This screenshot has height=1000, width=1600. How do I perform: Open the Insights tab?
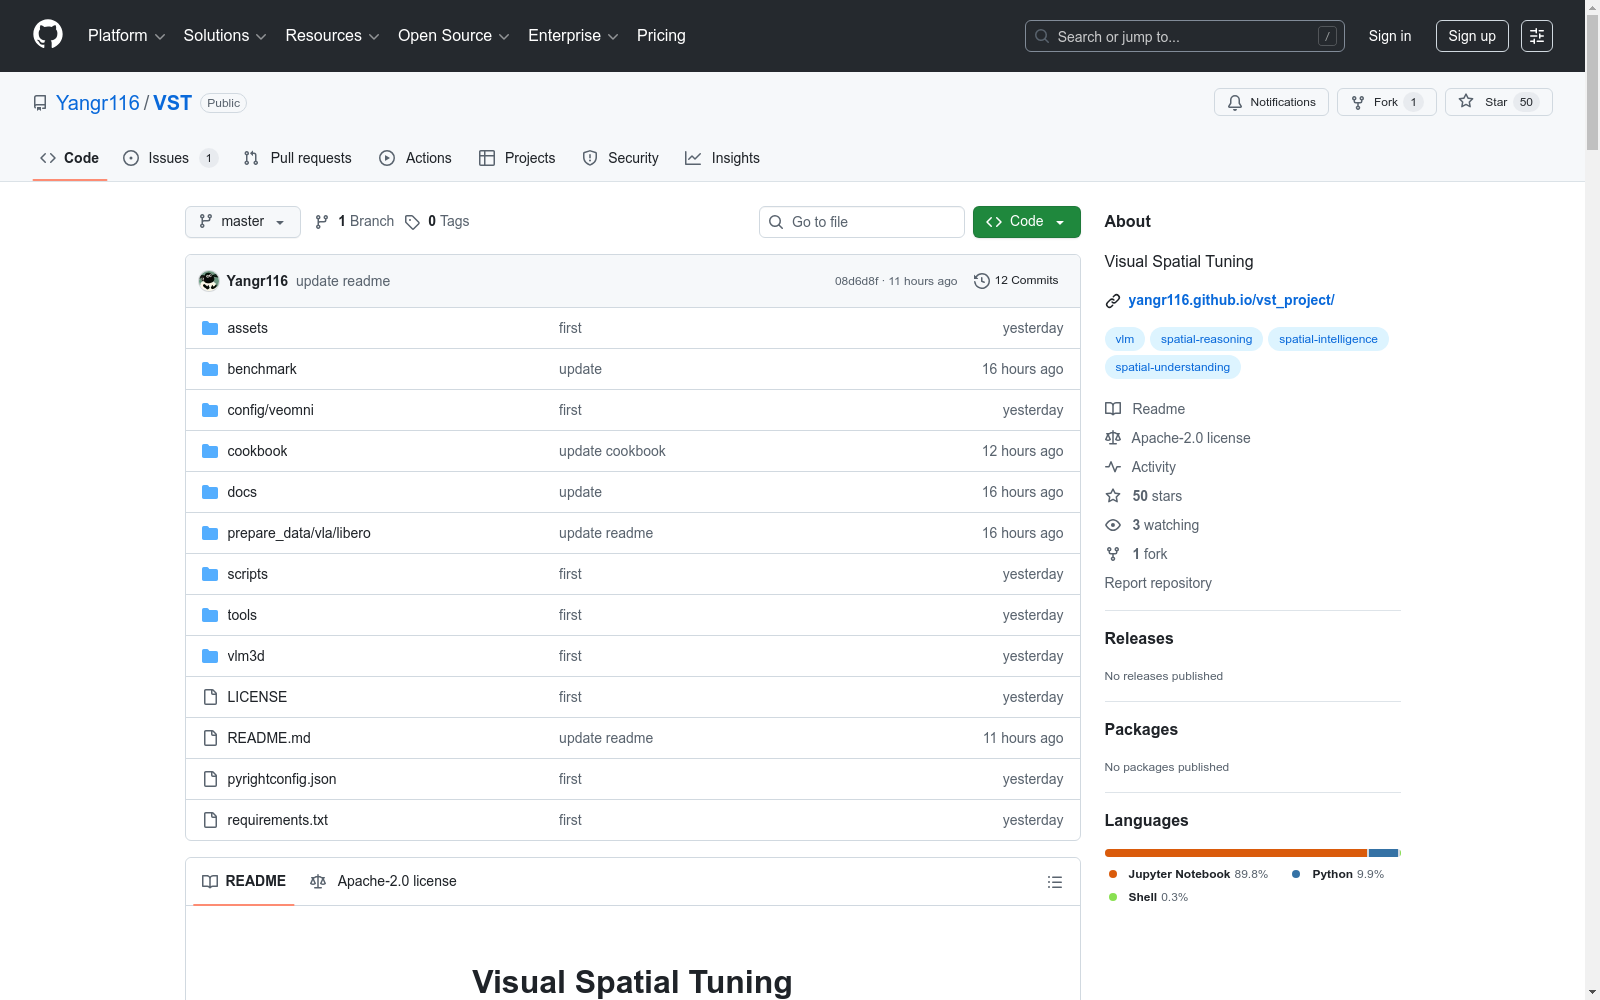[722, 158]
